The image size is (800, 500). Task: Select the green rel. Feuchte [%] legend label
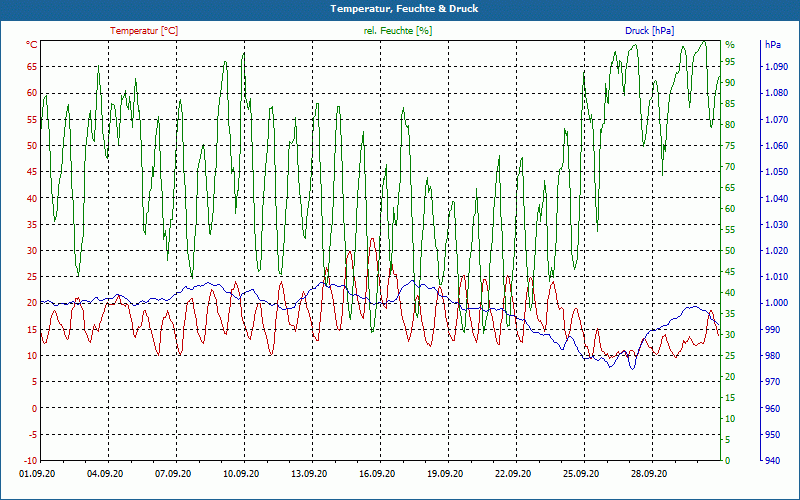(397, 31)
